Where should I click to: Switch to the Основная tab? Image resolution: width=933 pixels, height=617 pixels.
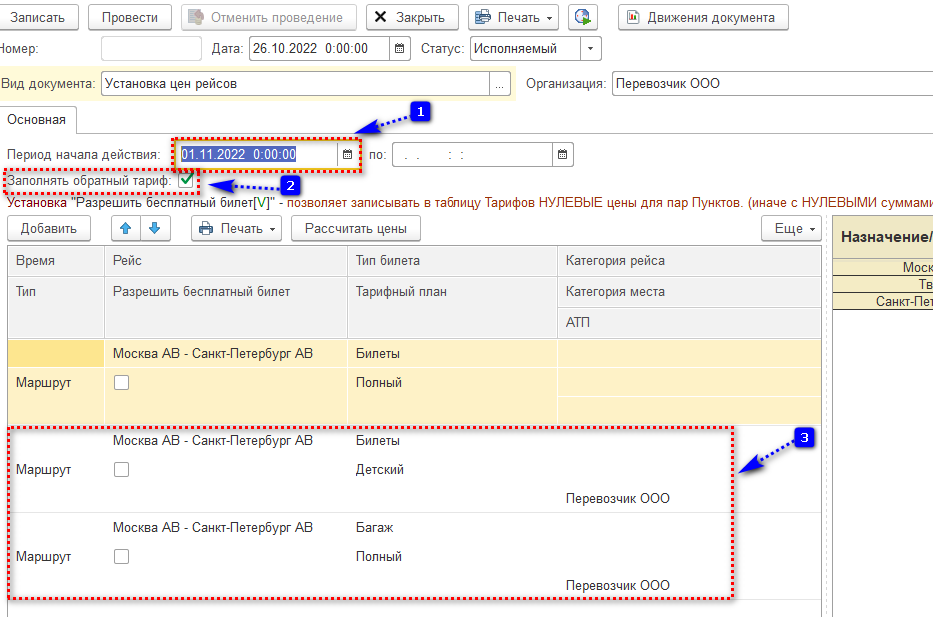pyautogui.click(x=36, y=120)
